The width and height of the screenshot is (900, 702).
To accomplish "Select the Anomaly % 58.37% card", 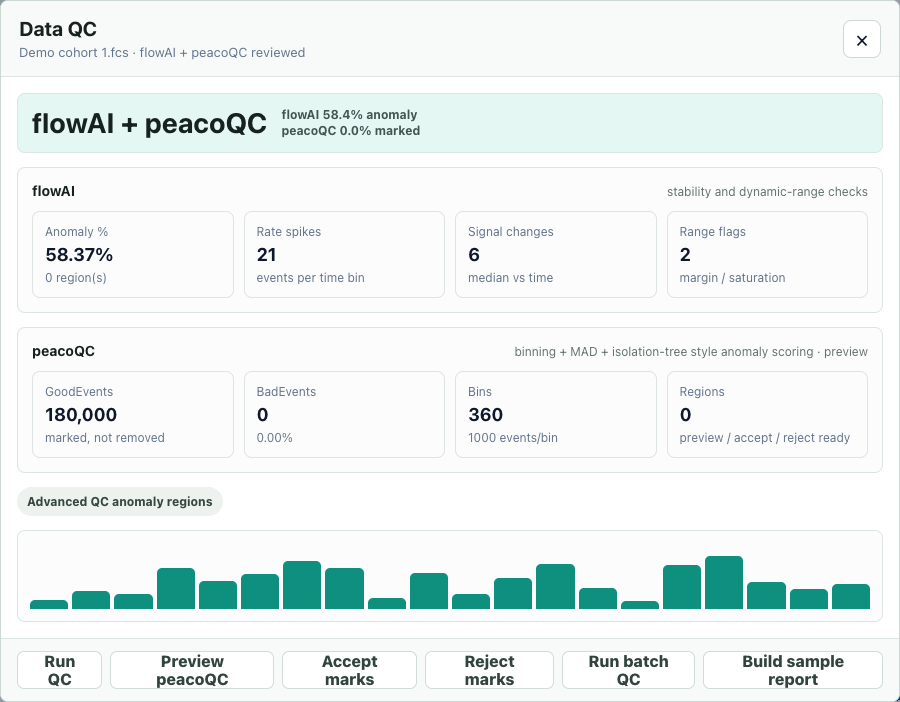I will click(x=133, y=254).
